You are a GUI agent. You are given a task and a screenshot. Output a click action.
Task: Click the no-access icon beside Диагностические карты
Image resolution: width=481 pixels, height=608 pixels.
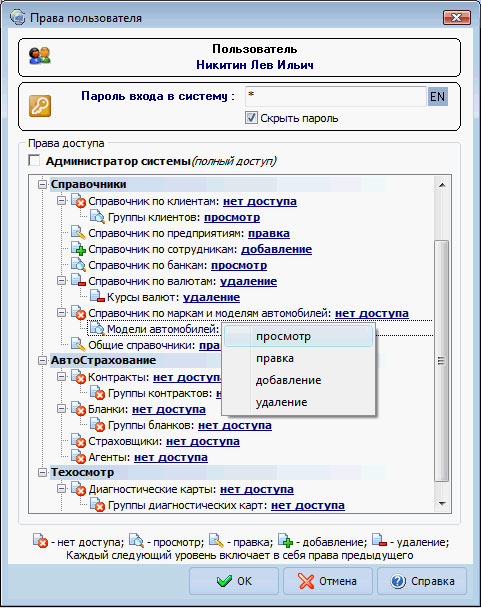(78, 489)
